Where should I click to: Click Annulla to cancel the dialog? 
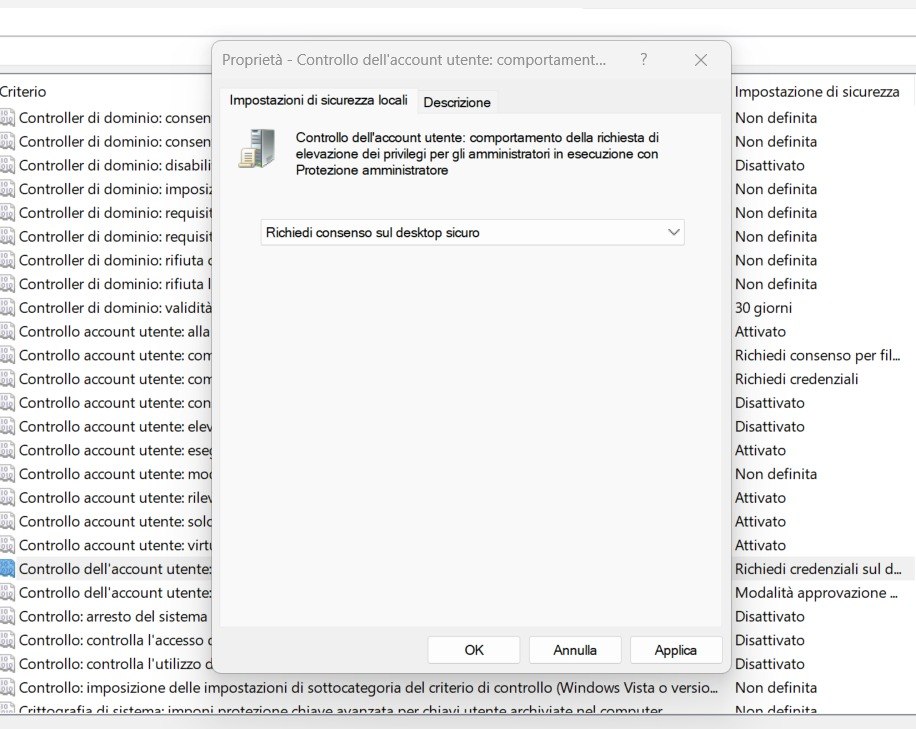(x=575, y=649)
